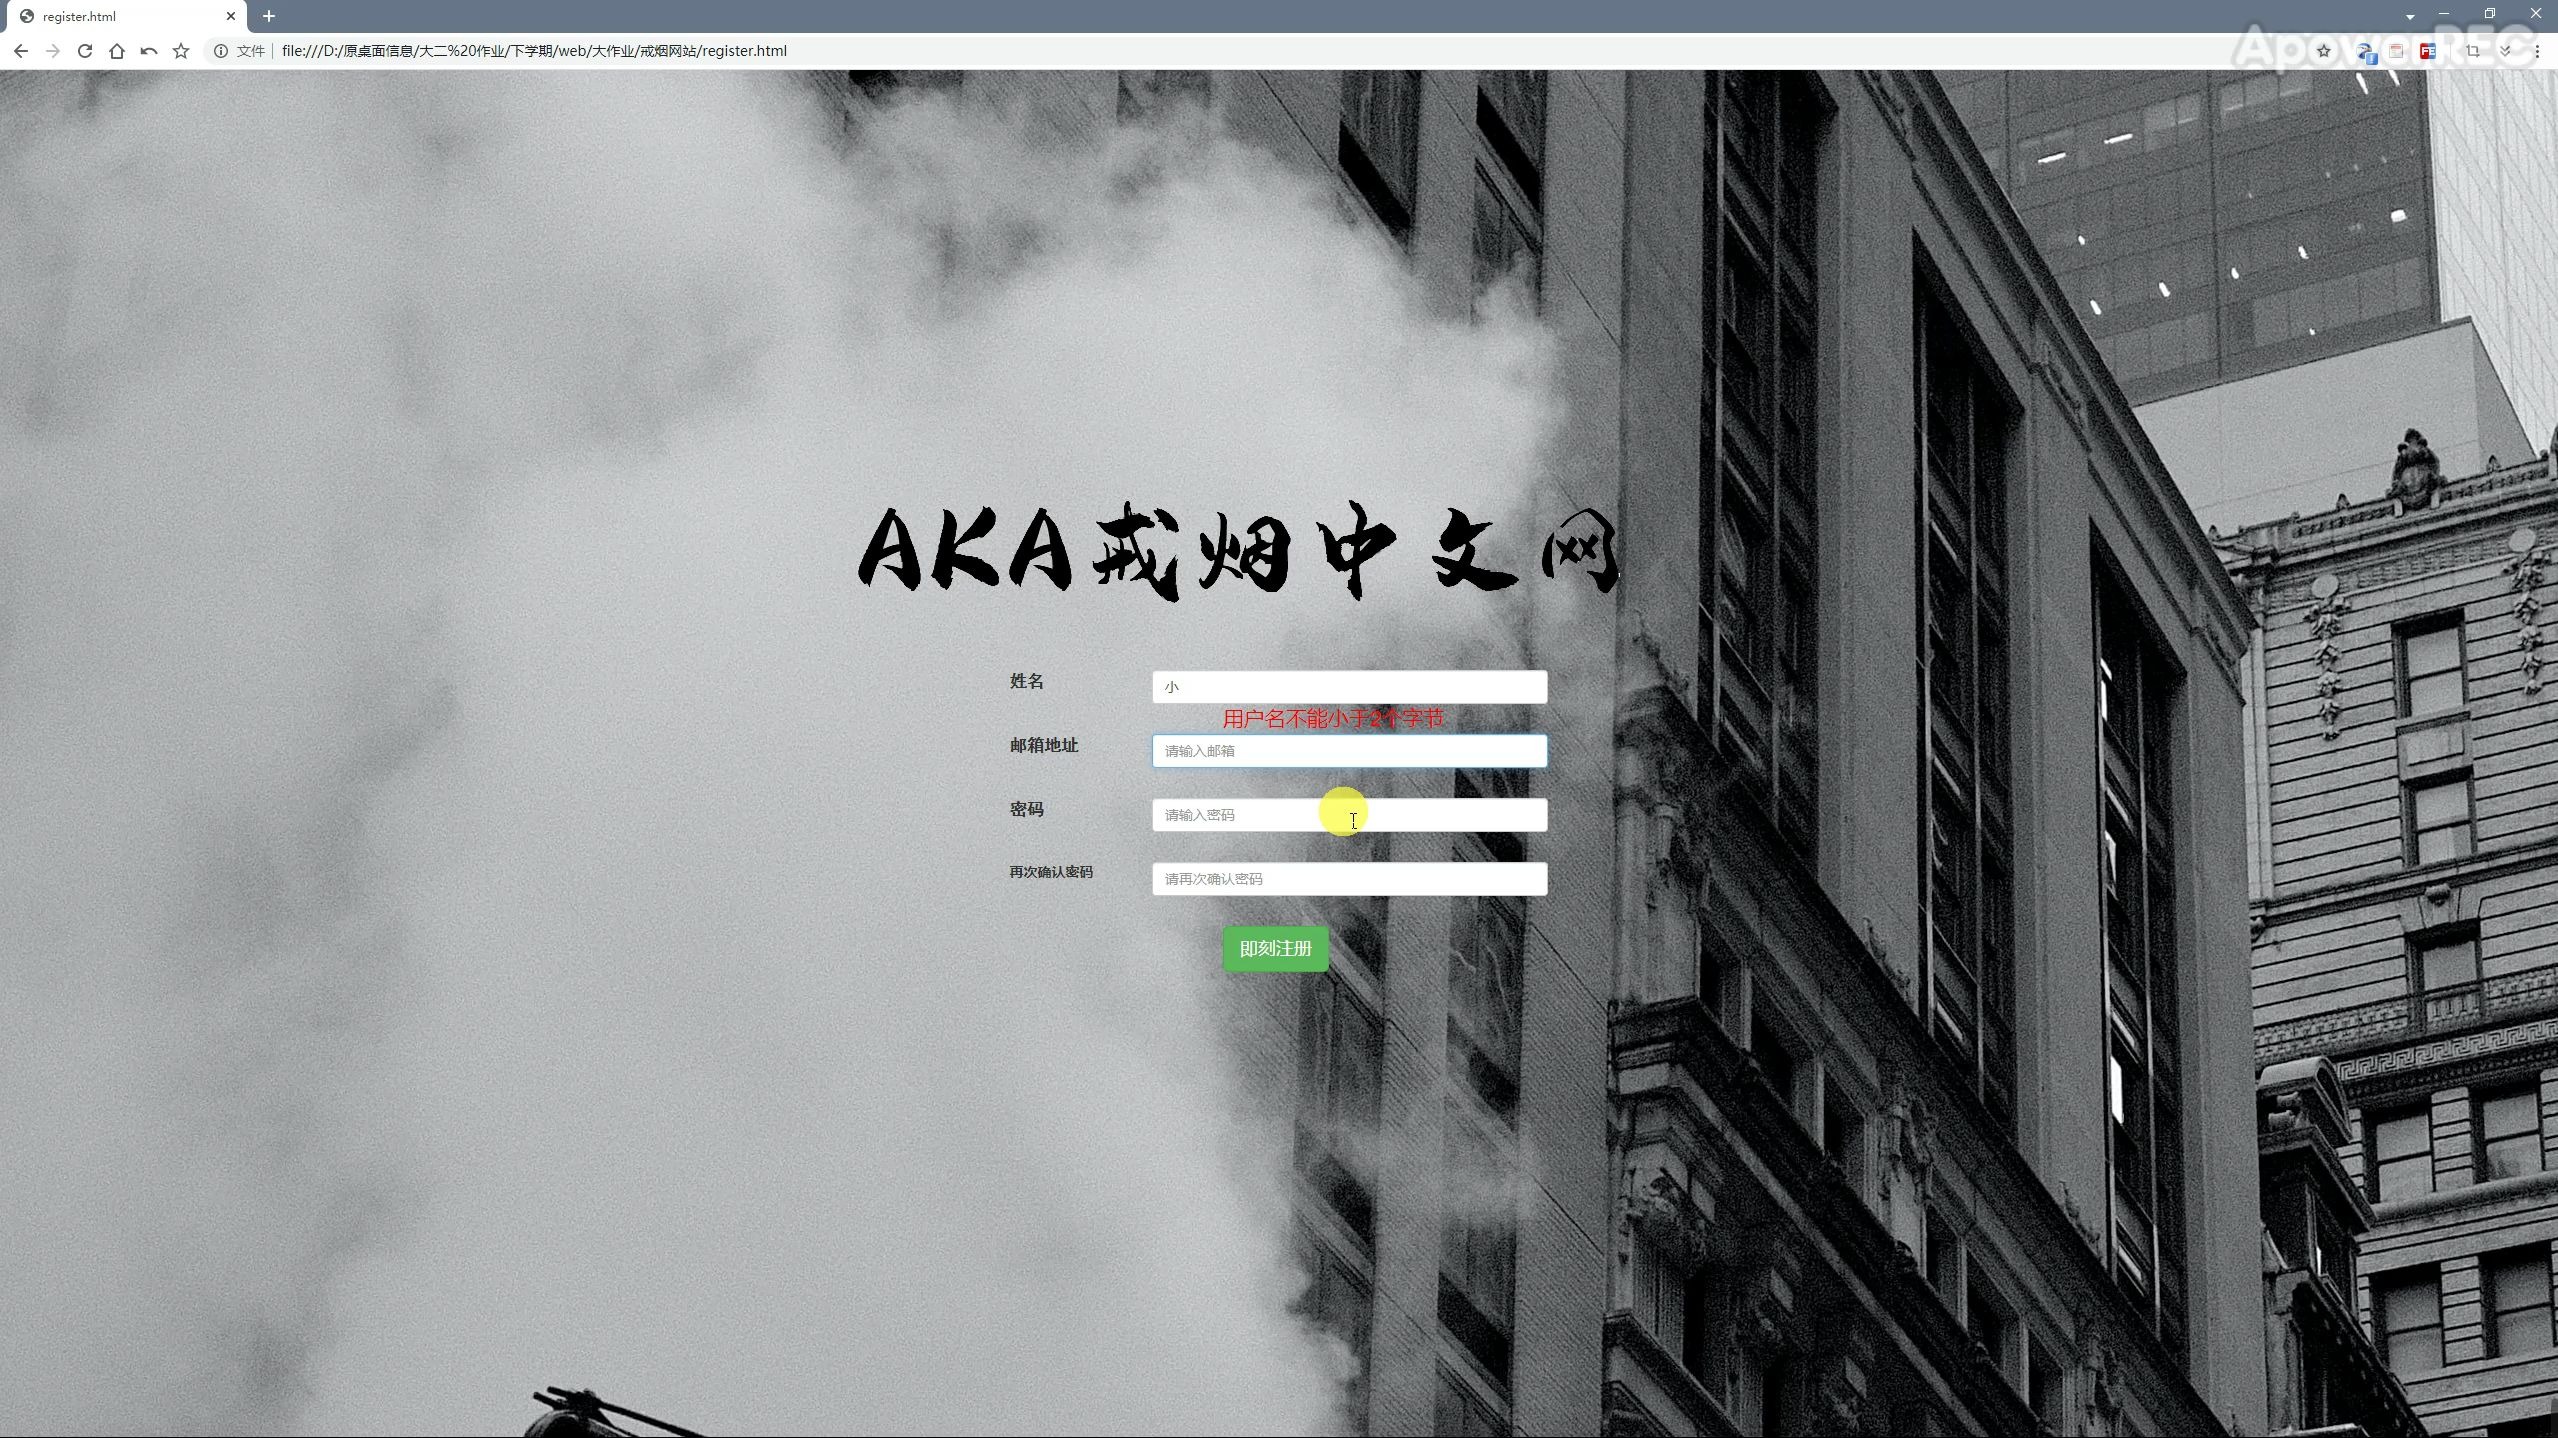Screen dimensions: 2558x1438
Task: Bookmark this page with the address bar star
Action: pos(2324,51)
